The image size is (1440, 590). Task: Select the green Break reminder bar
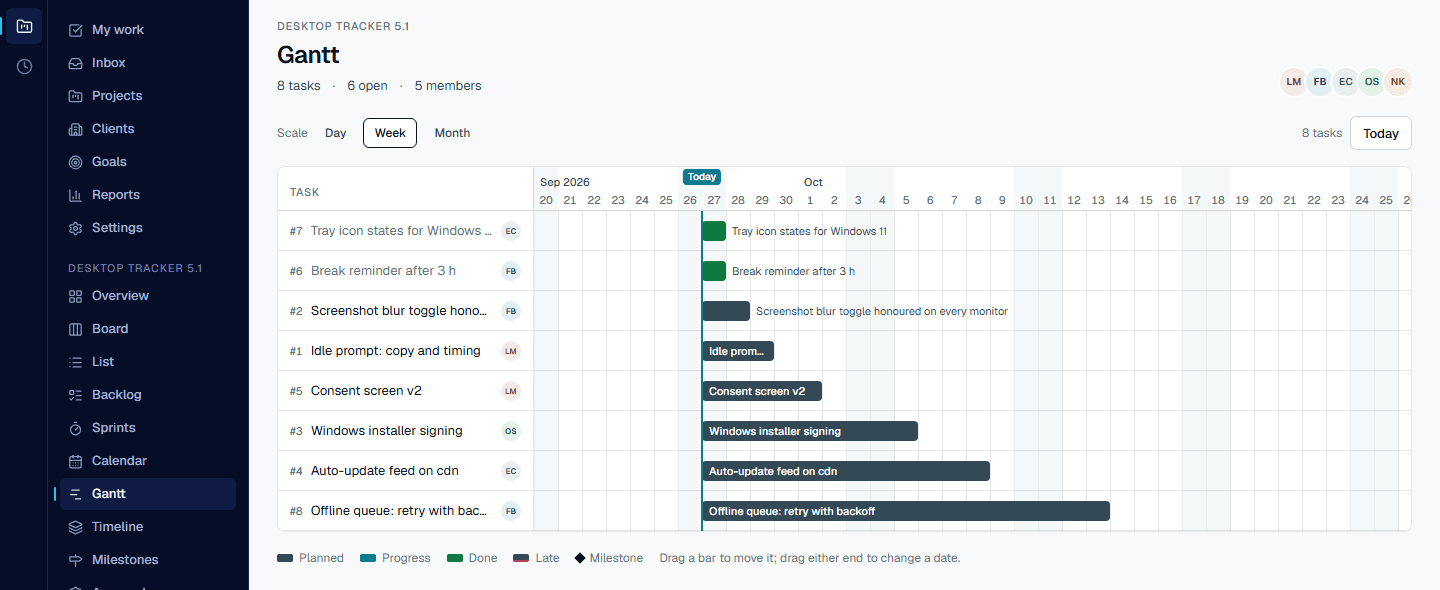click(x=714, y=271)
